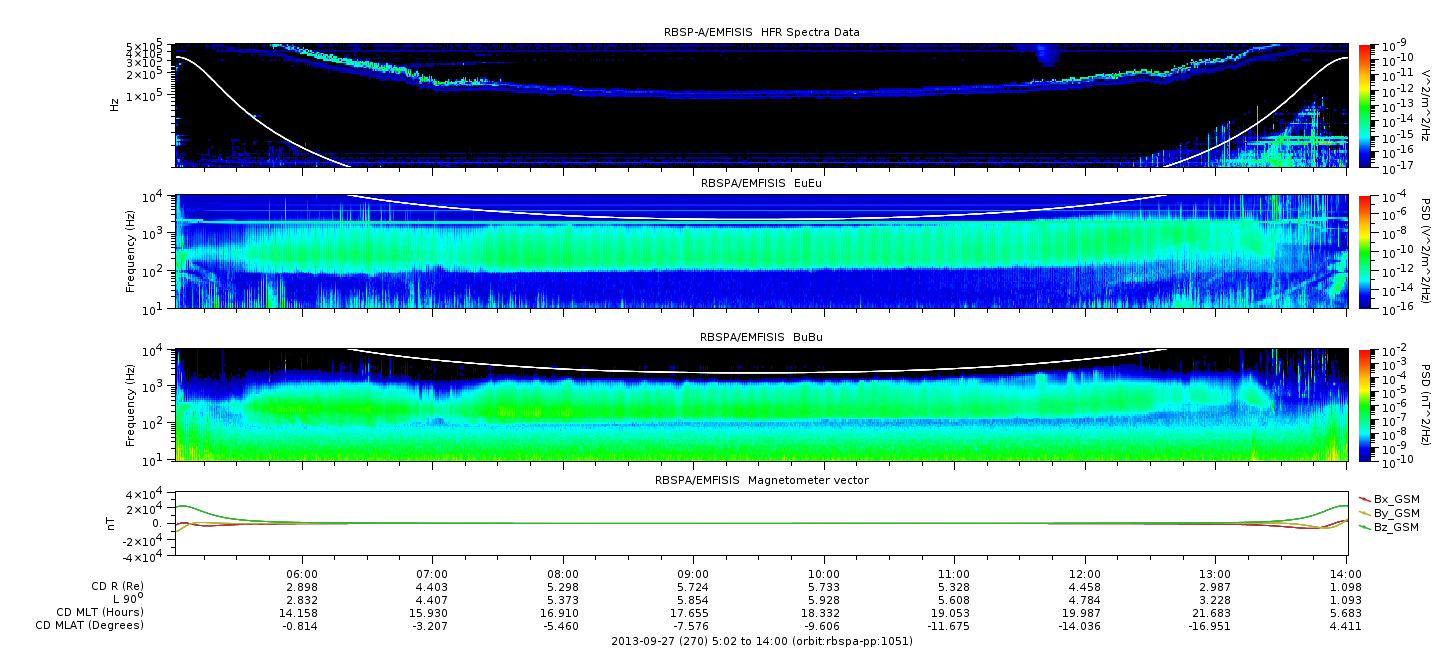Viewport: 1447px width, 658px height.
Task: Click the 06:00 time axis label
Action: pos(302,575)
